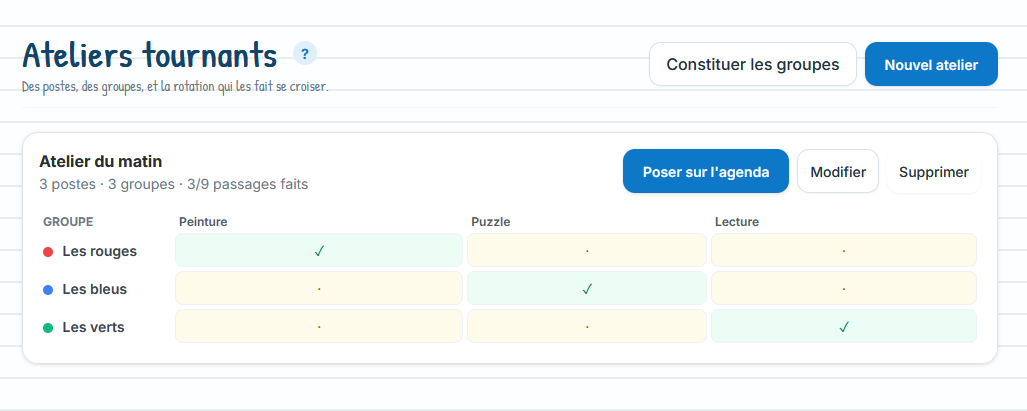Click Poser sur l'agenda button
The image size is (1027, 411).
coord(705,171)
